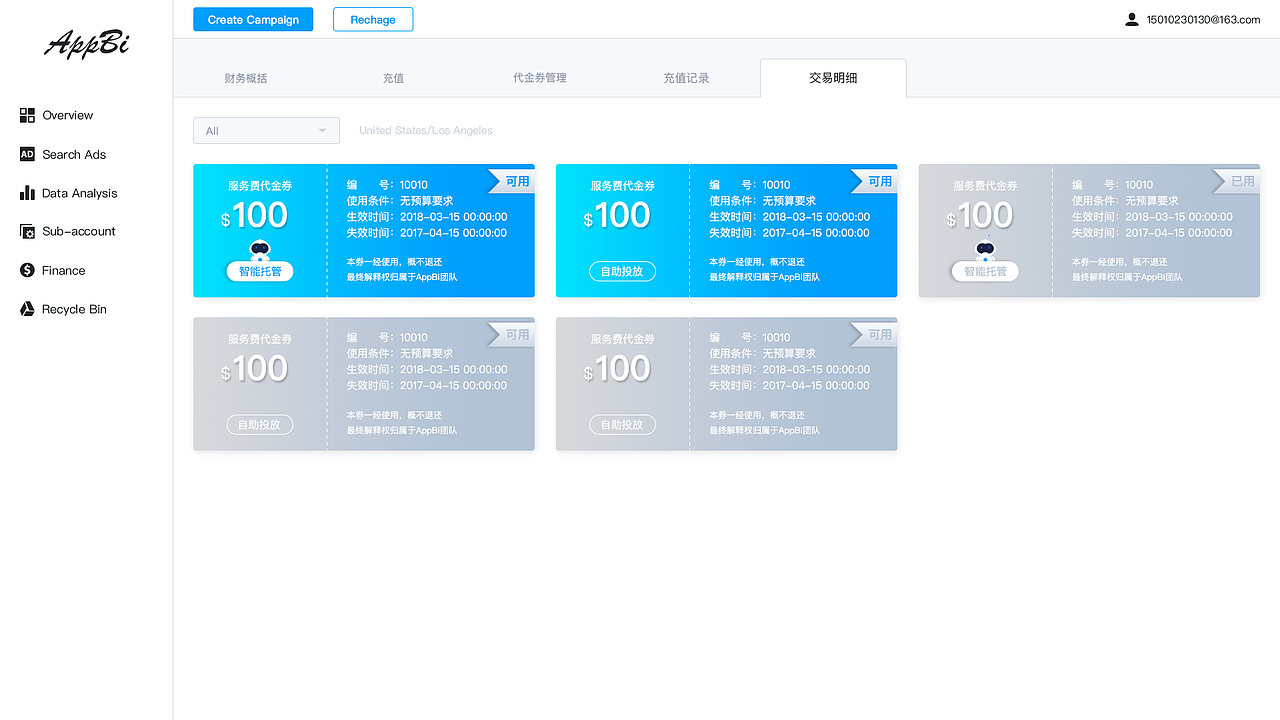This screenshot has height=720, width=1280.
Task: Switch to the 代金券管理 tab
Action: (x=539, y=77)
